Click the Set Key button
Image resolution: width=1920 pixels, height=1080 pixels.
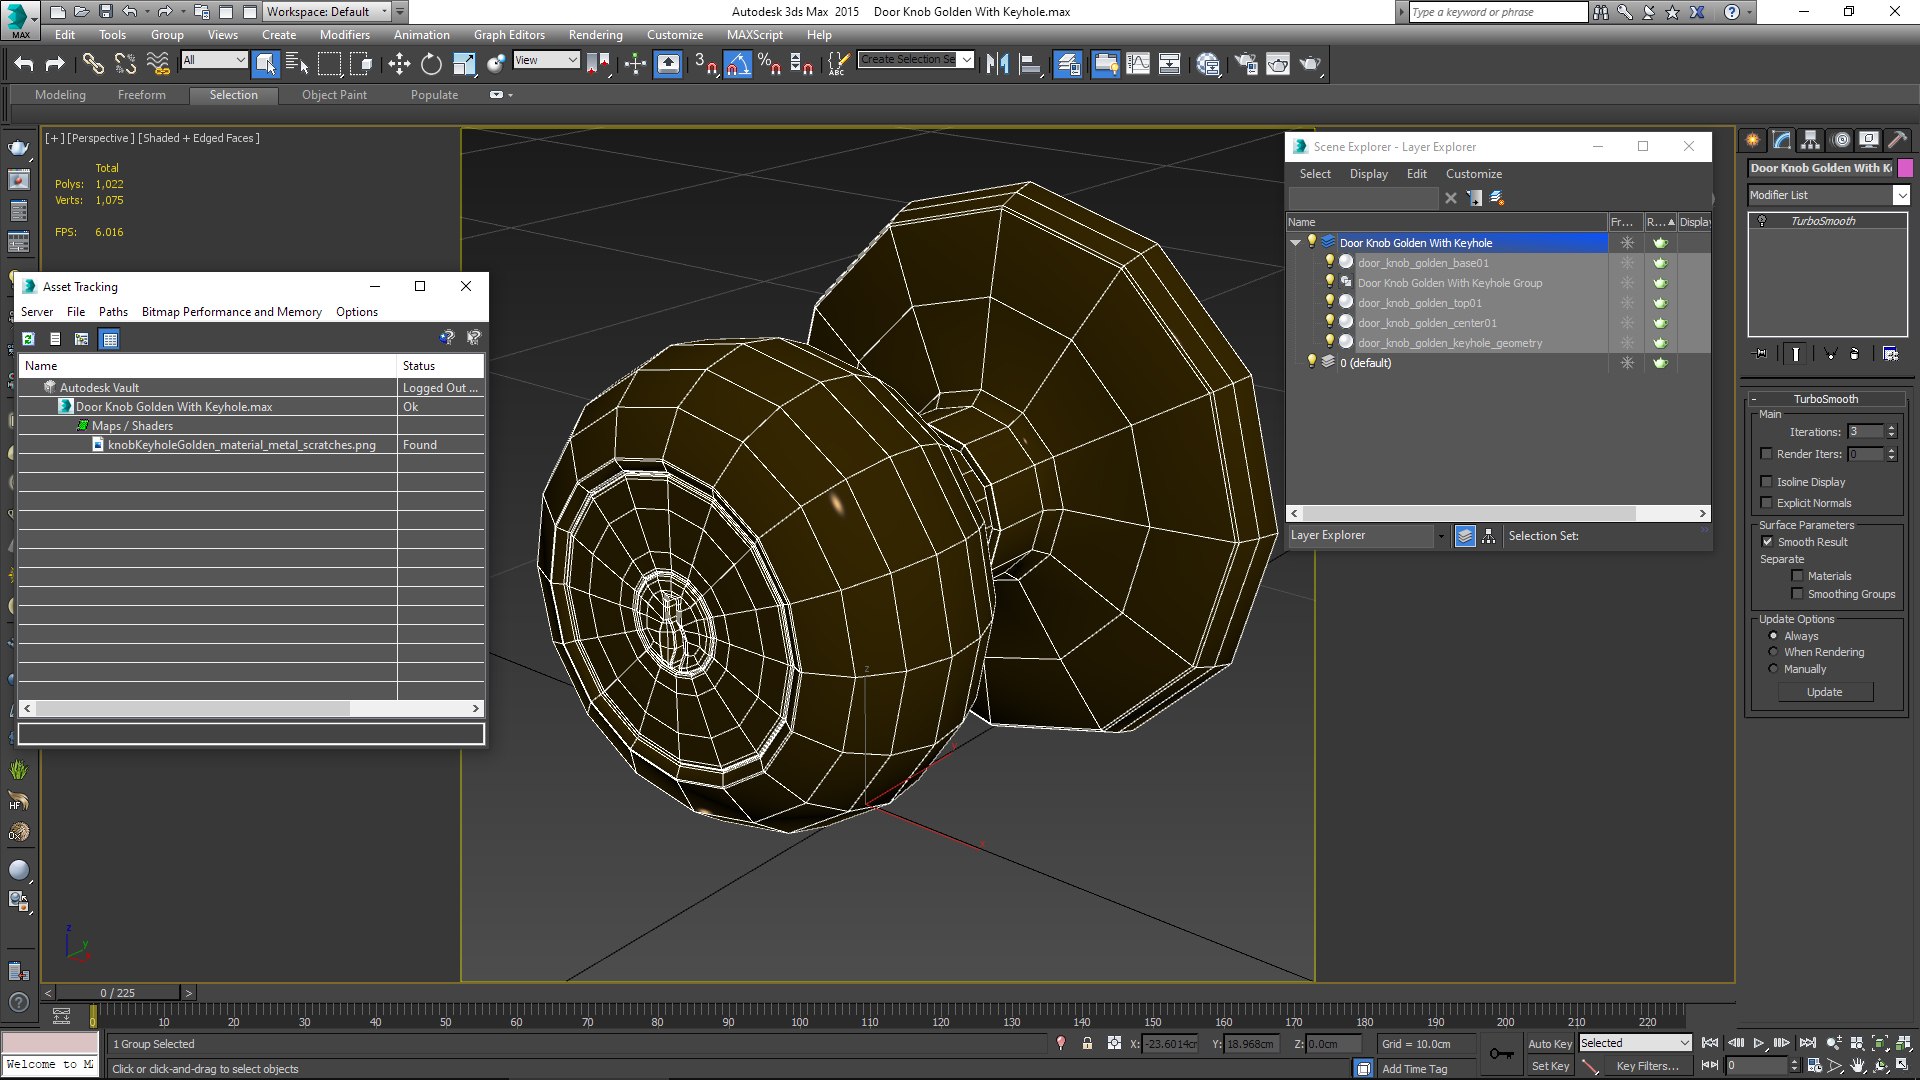tap(1550, 1066)
